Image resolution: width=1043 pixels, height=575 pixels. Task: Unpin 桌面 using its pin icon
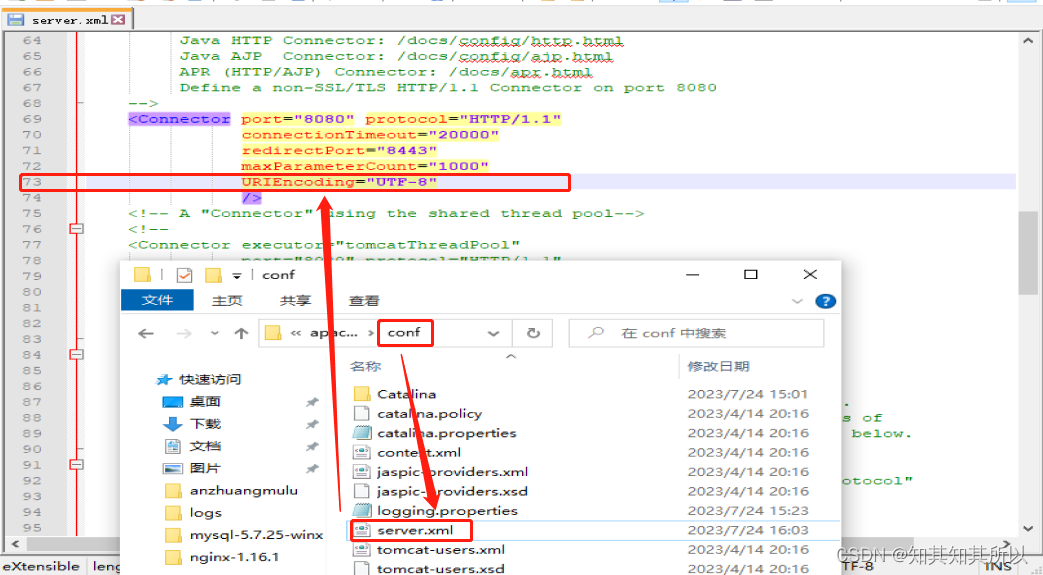tap(312, 402)
